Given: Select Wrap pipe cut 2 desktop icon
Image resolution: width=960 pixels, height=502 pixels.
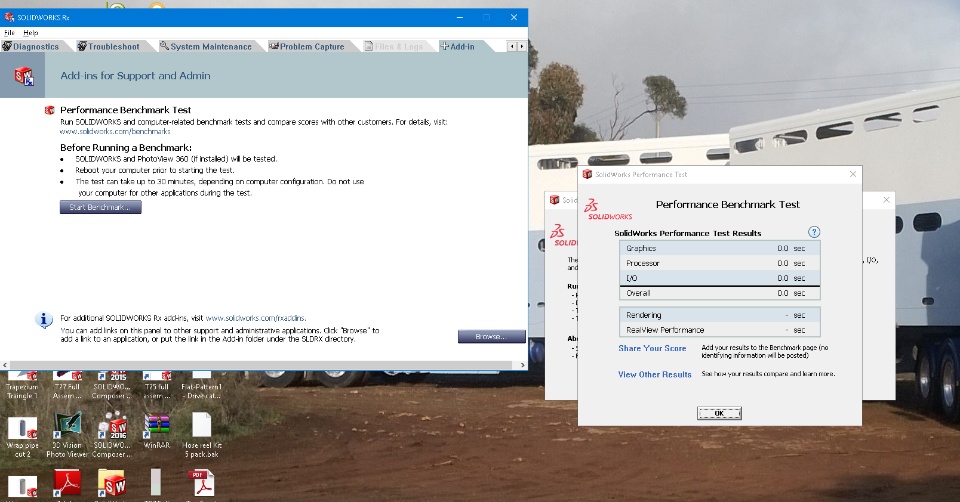Looking at the screenshot, I should click(x=22, y=435).
